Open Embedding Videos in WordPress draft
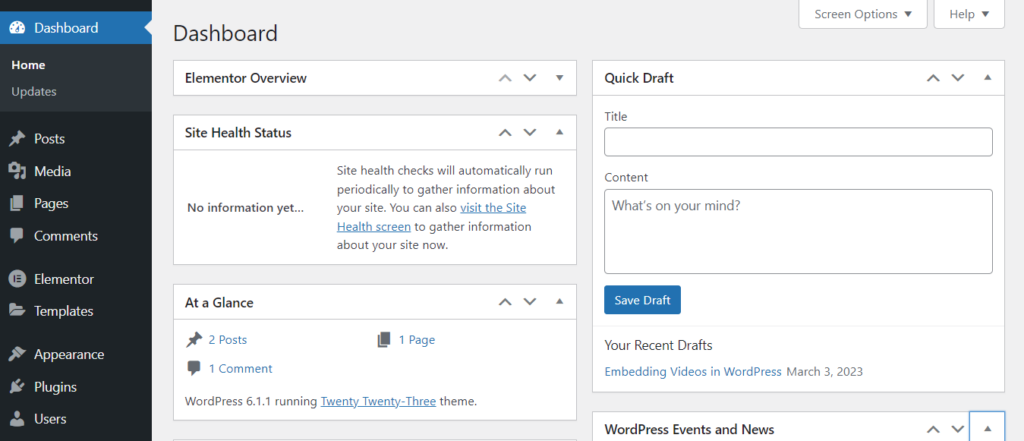The height and width of the screenshot is (441, 1024). click(x=693, y=372)
